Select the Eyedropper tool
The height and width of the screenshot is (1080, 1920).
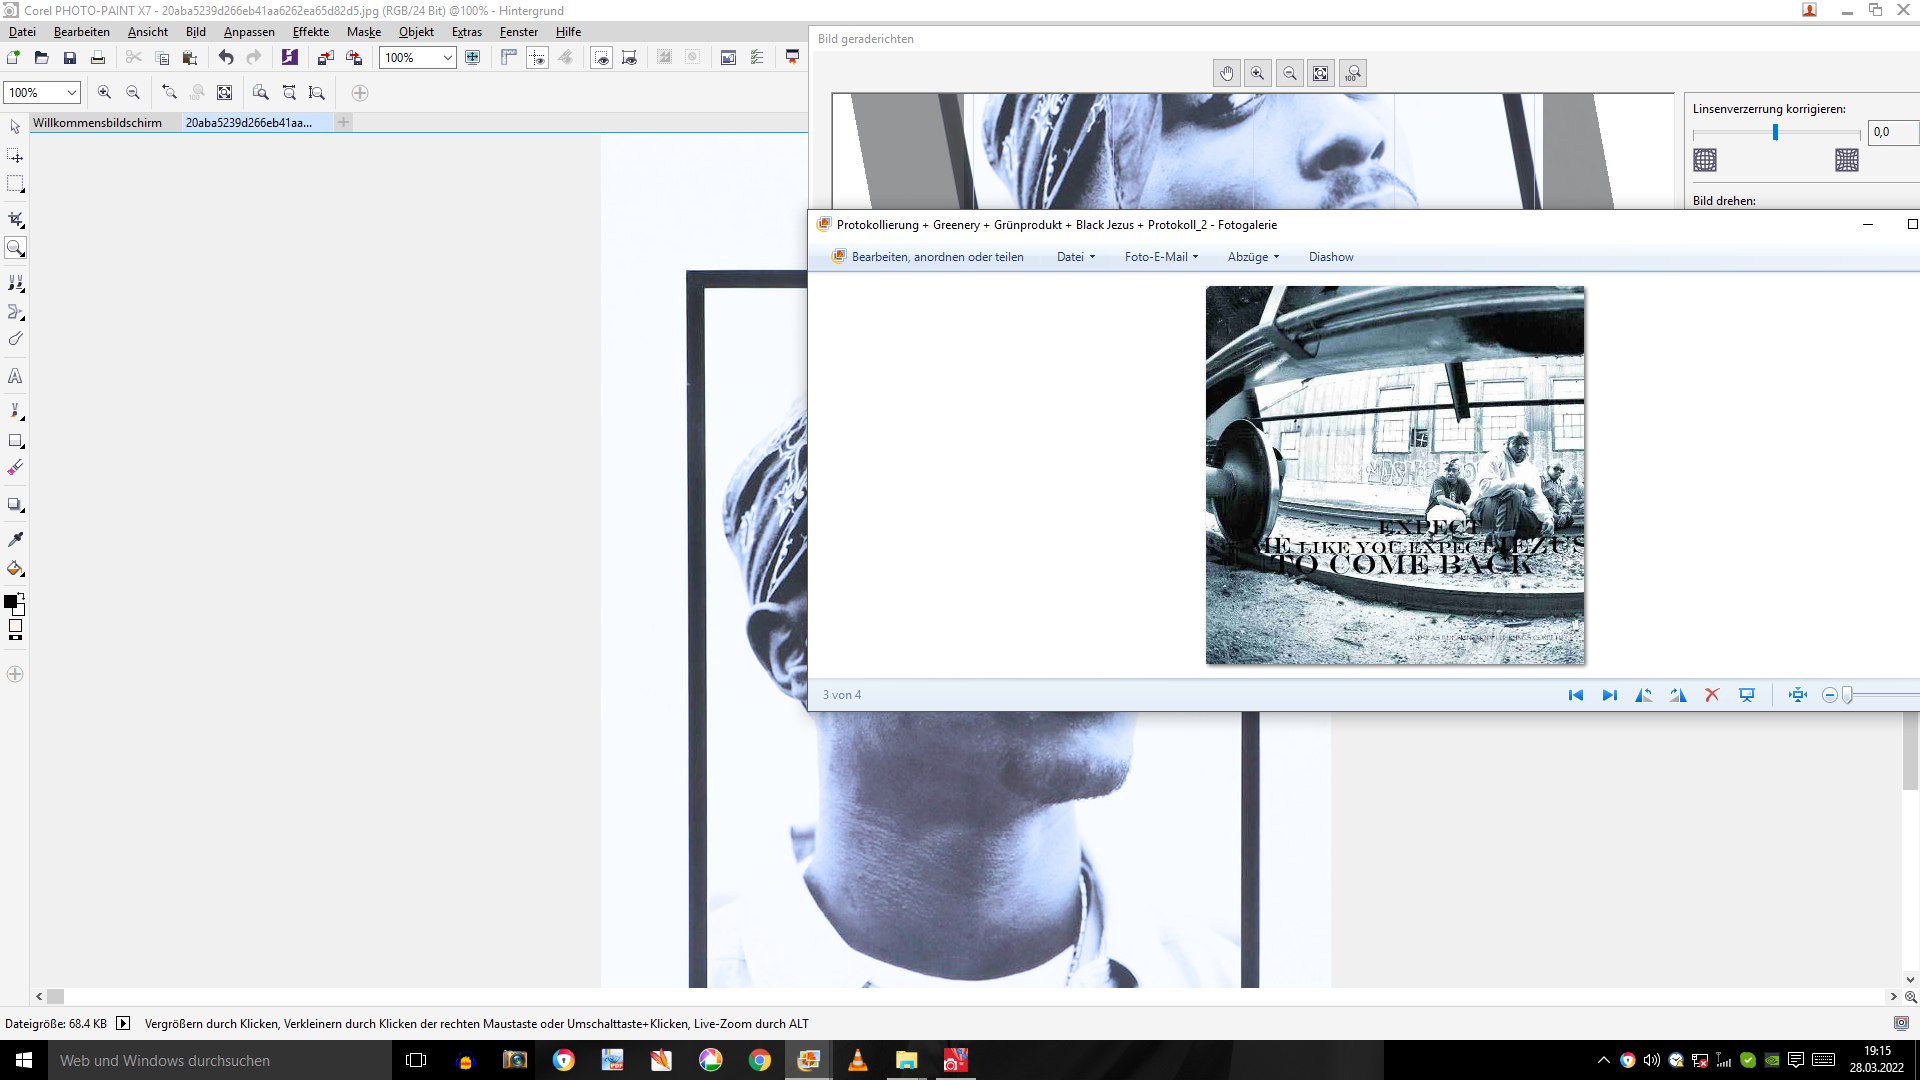click(x=15, y=539)
